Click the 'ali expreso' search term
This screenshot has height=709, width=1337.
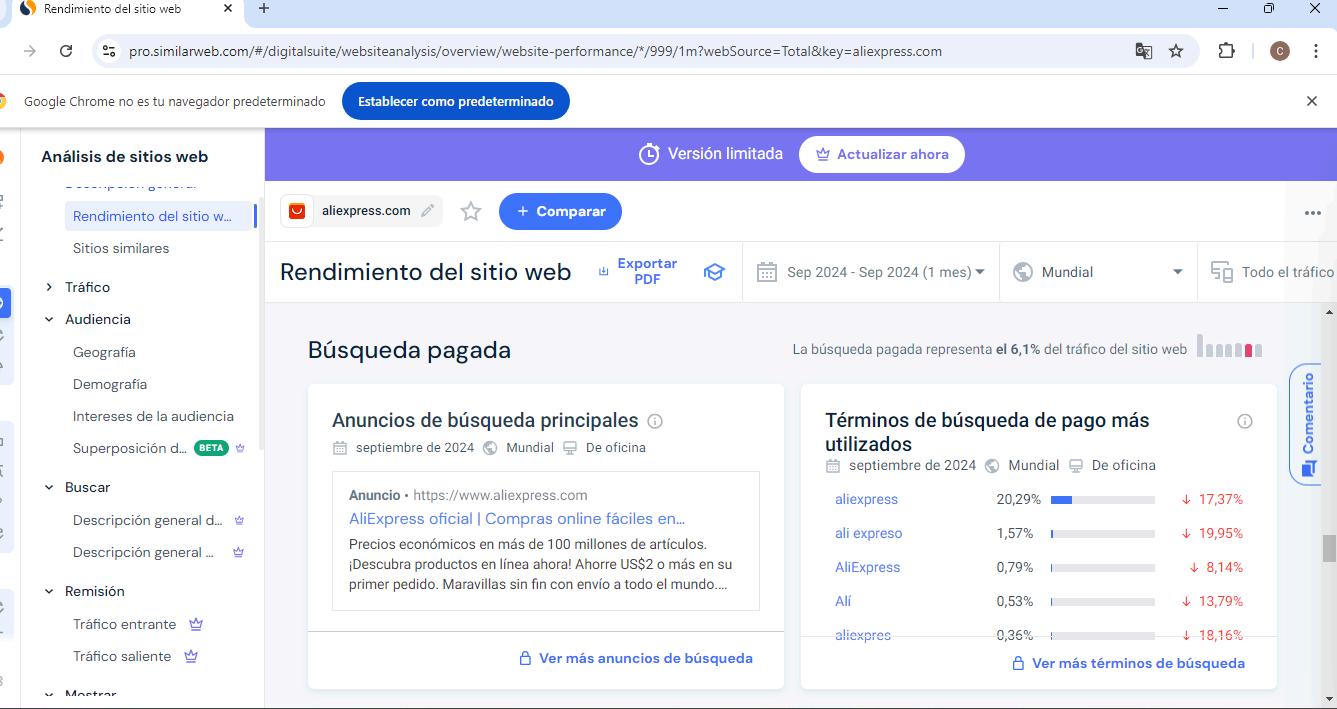[868, 533]
